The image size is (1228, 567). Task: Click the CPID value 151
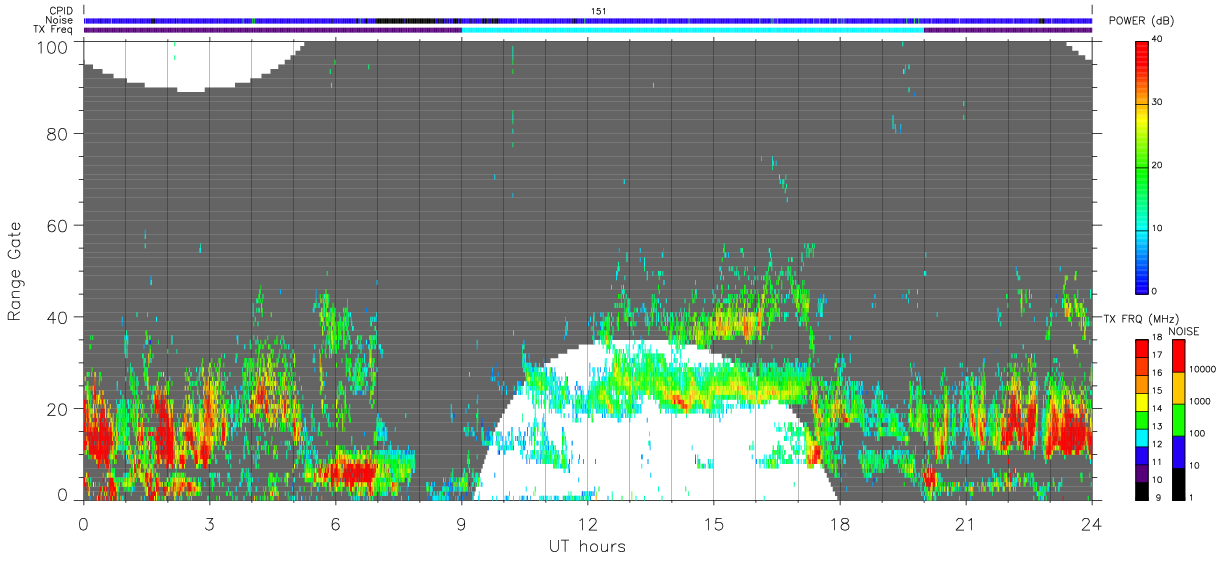(x=598, y=11)
